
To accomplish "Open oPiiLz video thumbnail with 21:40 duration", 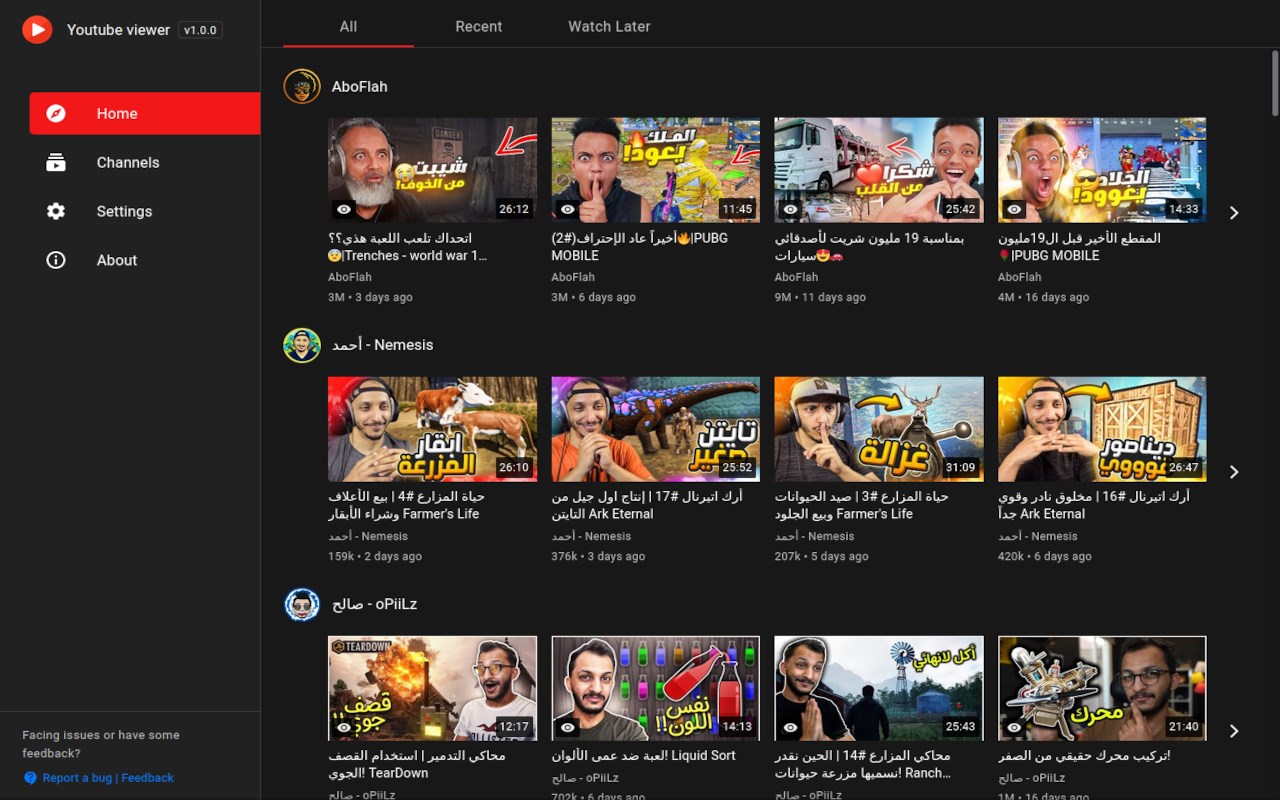I will [x=1102, y=688].
